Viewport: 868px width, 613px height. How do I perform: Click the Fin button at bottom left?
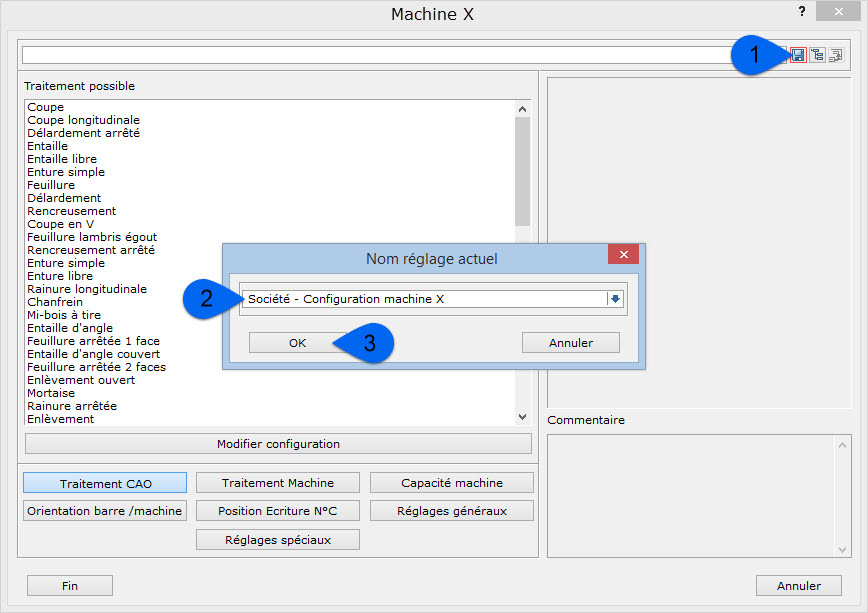[x=69, y=586]
